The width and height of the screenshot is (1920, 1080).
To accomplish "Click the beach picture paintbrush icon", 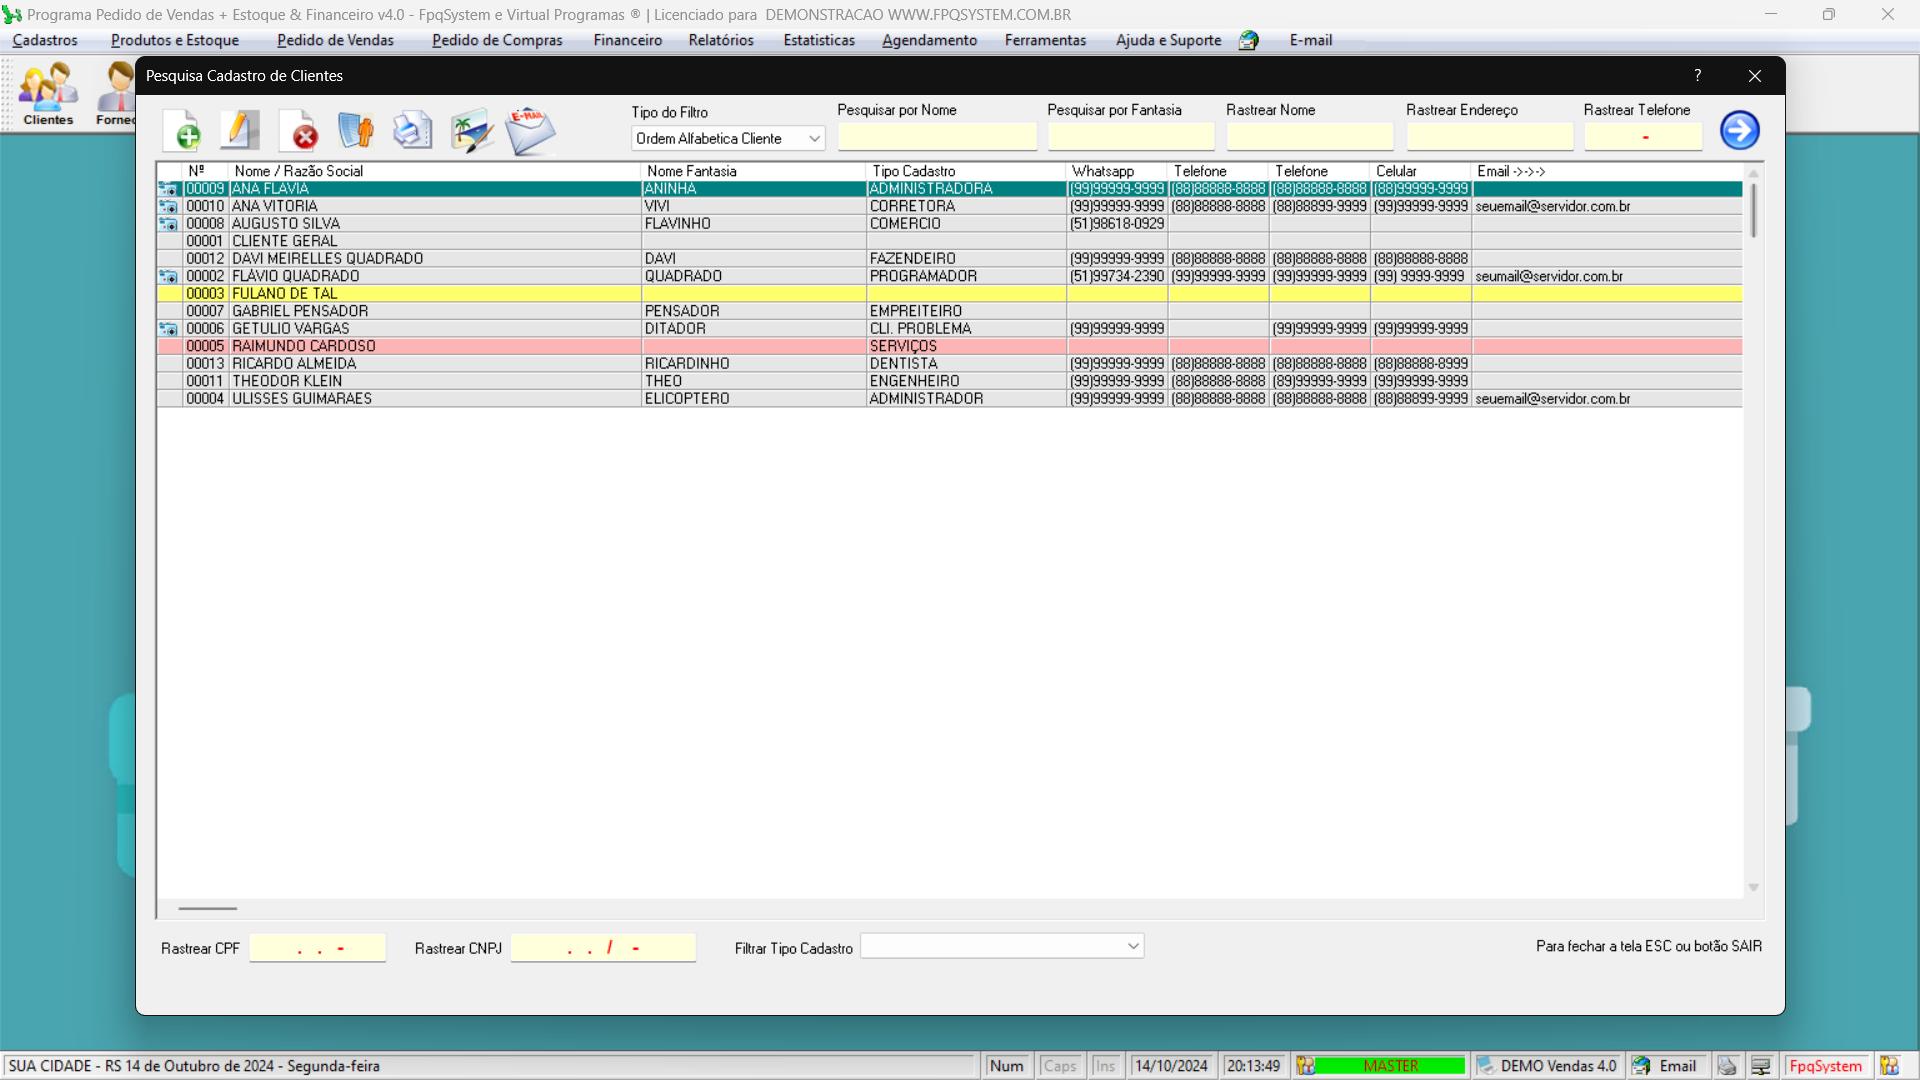I will pyautogui.click(x=472, y=131).
